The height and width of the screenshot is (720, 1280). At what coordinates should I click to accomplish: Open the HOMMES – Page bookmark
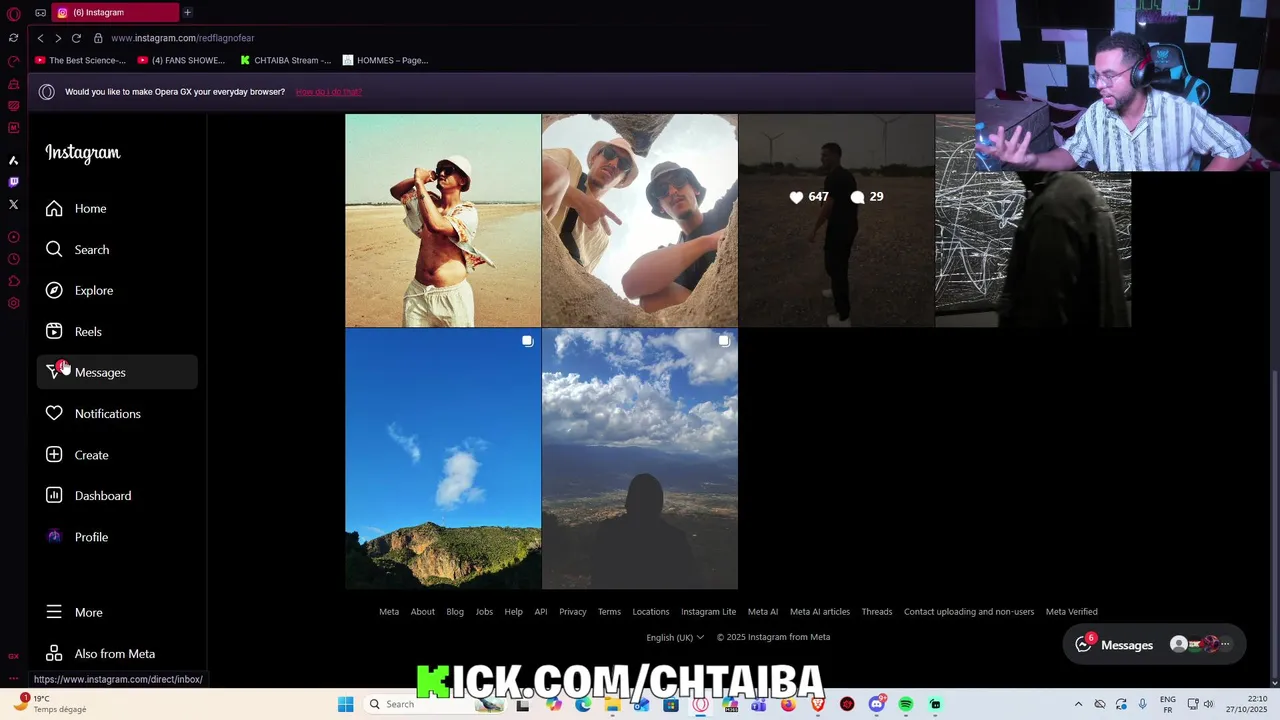[x=385, y=60]
